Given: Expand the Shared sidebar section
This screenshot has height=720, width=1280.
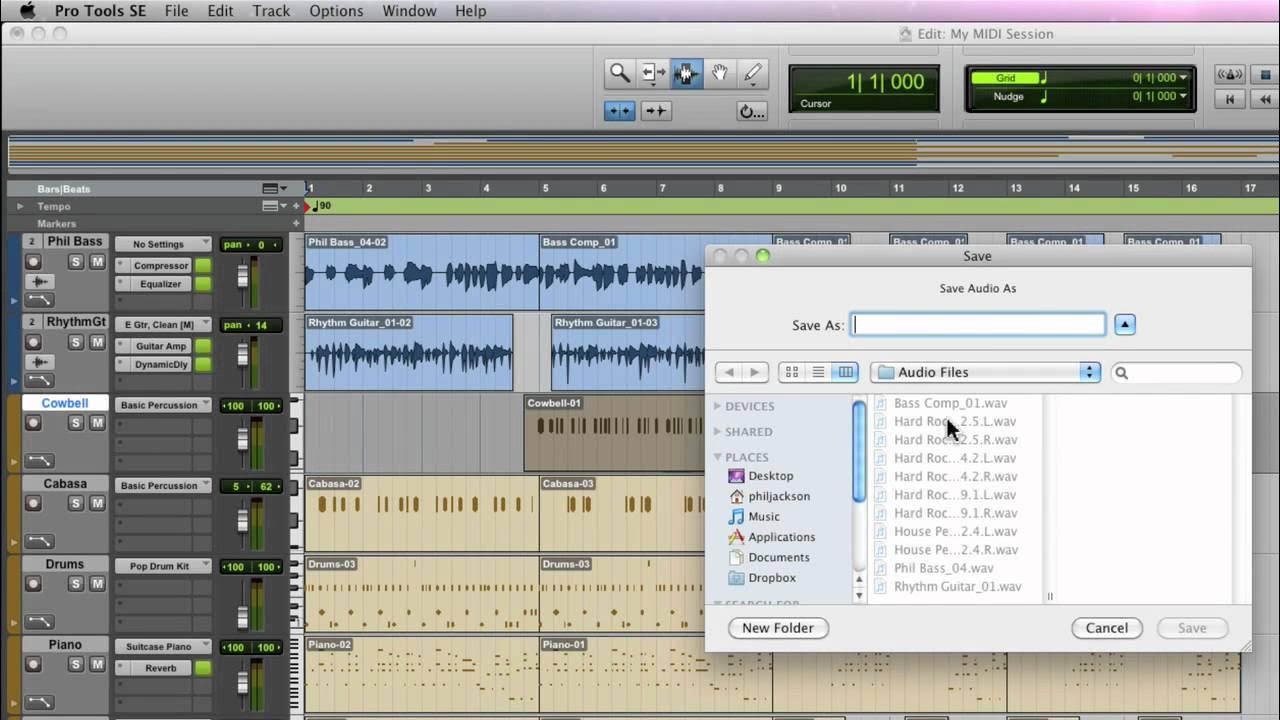Looking at the screenshot, I should [717, 432].
